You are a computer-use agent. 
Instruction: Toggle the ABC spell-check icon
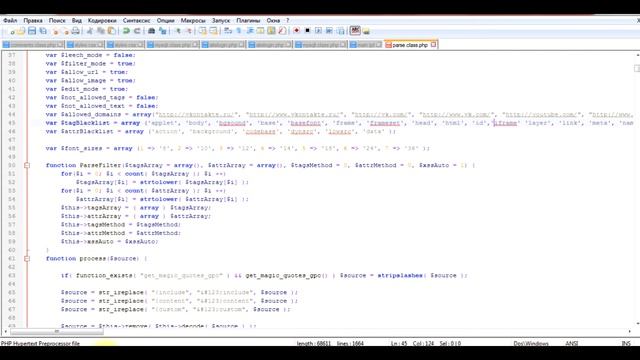[x=355, y=31]
